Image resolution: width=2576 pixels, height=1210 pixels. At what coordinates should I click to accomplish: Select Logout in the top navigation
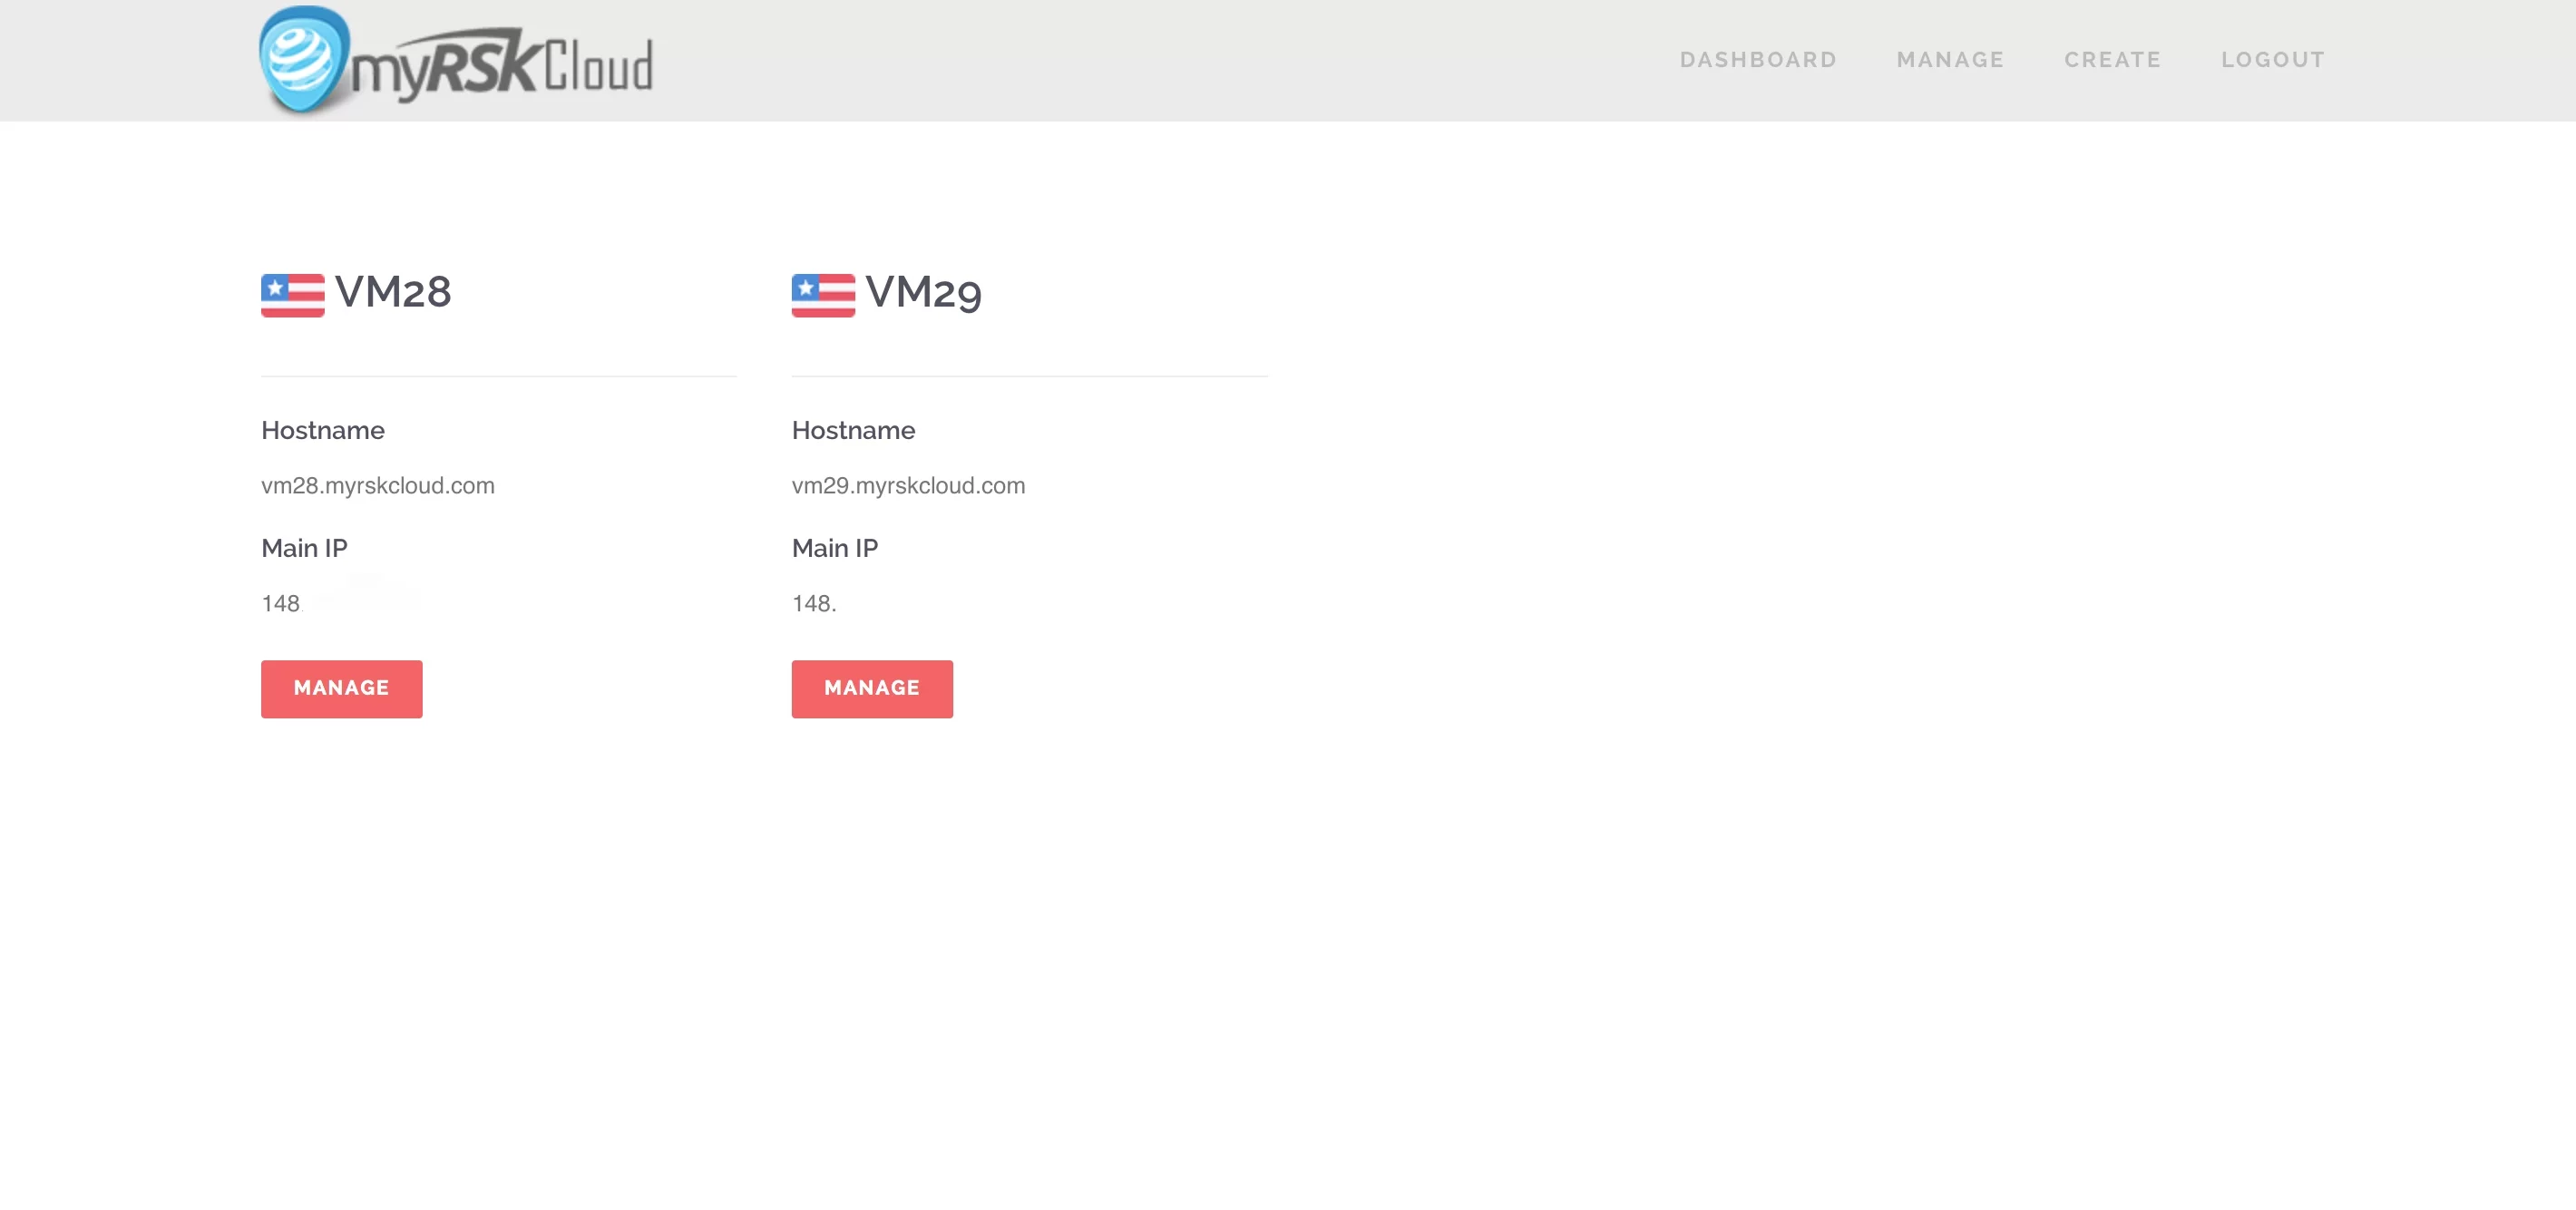pyautogui.click(x=2272, y=60)
